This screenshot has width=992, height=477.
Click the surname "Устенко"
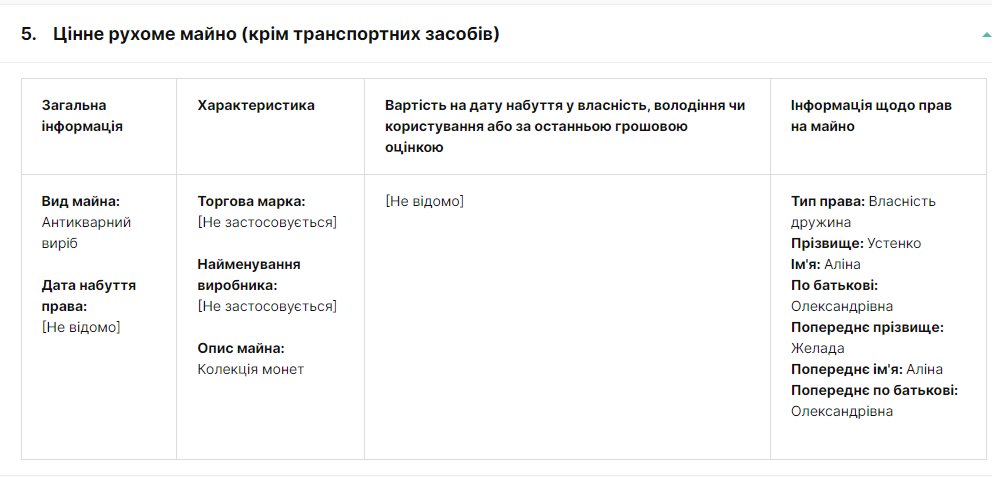894,243
